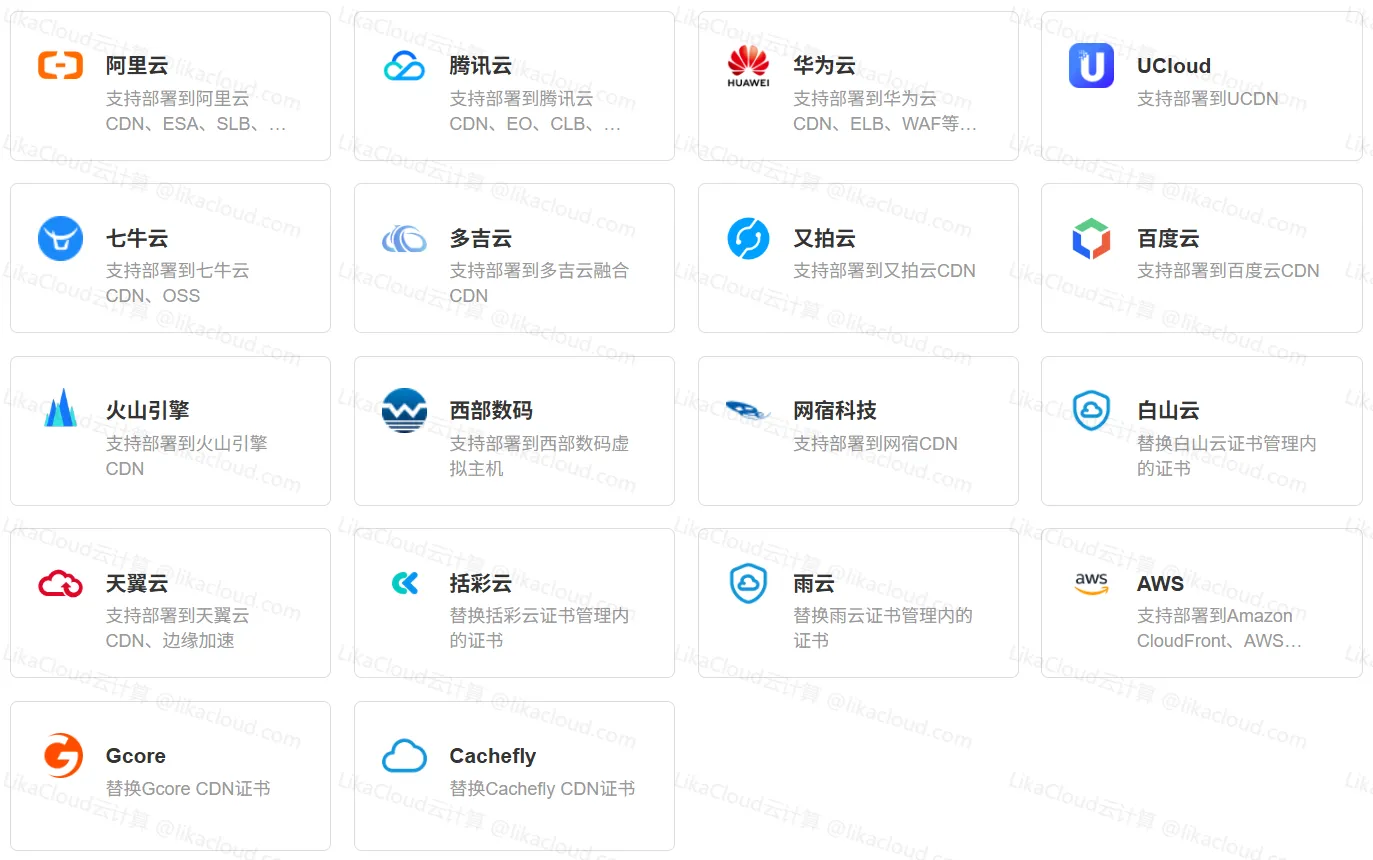Image resolution: width=1373 pixels, height=860 pixels.
Task: Click the Alibaba Cloud (阿里云) orange logo icon
Action: (60, 66)
